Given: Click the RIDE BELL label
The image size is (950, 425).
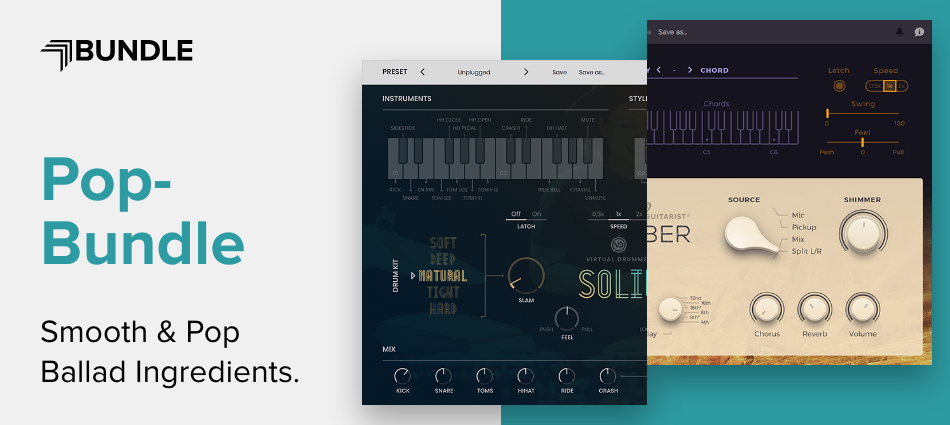Looking at the screenshot, I should click(x=550, y=190).
